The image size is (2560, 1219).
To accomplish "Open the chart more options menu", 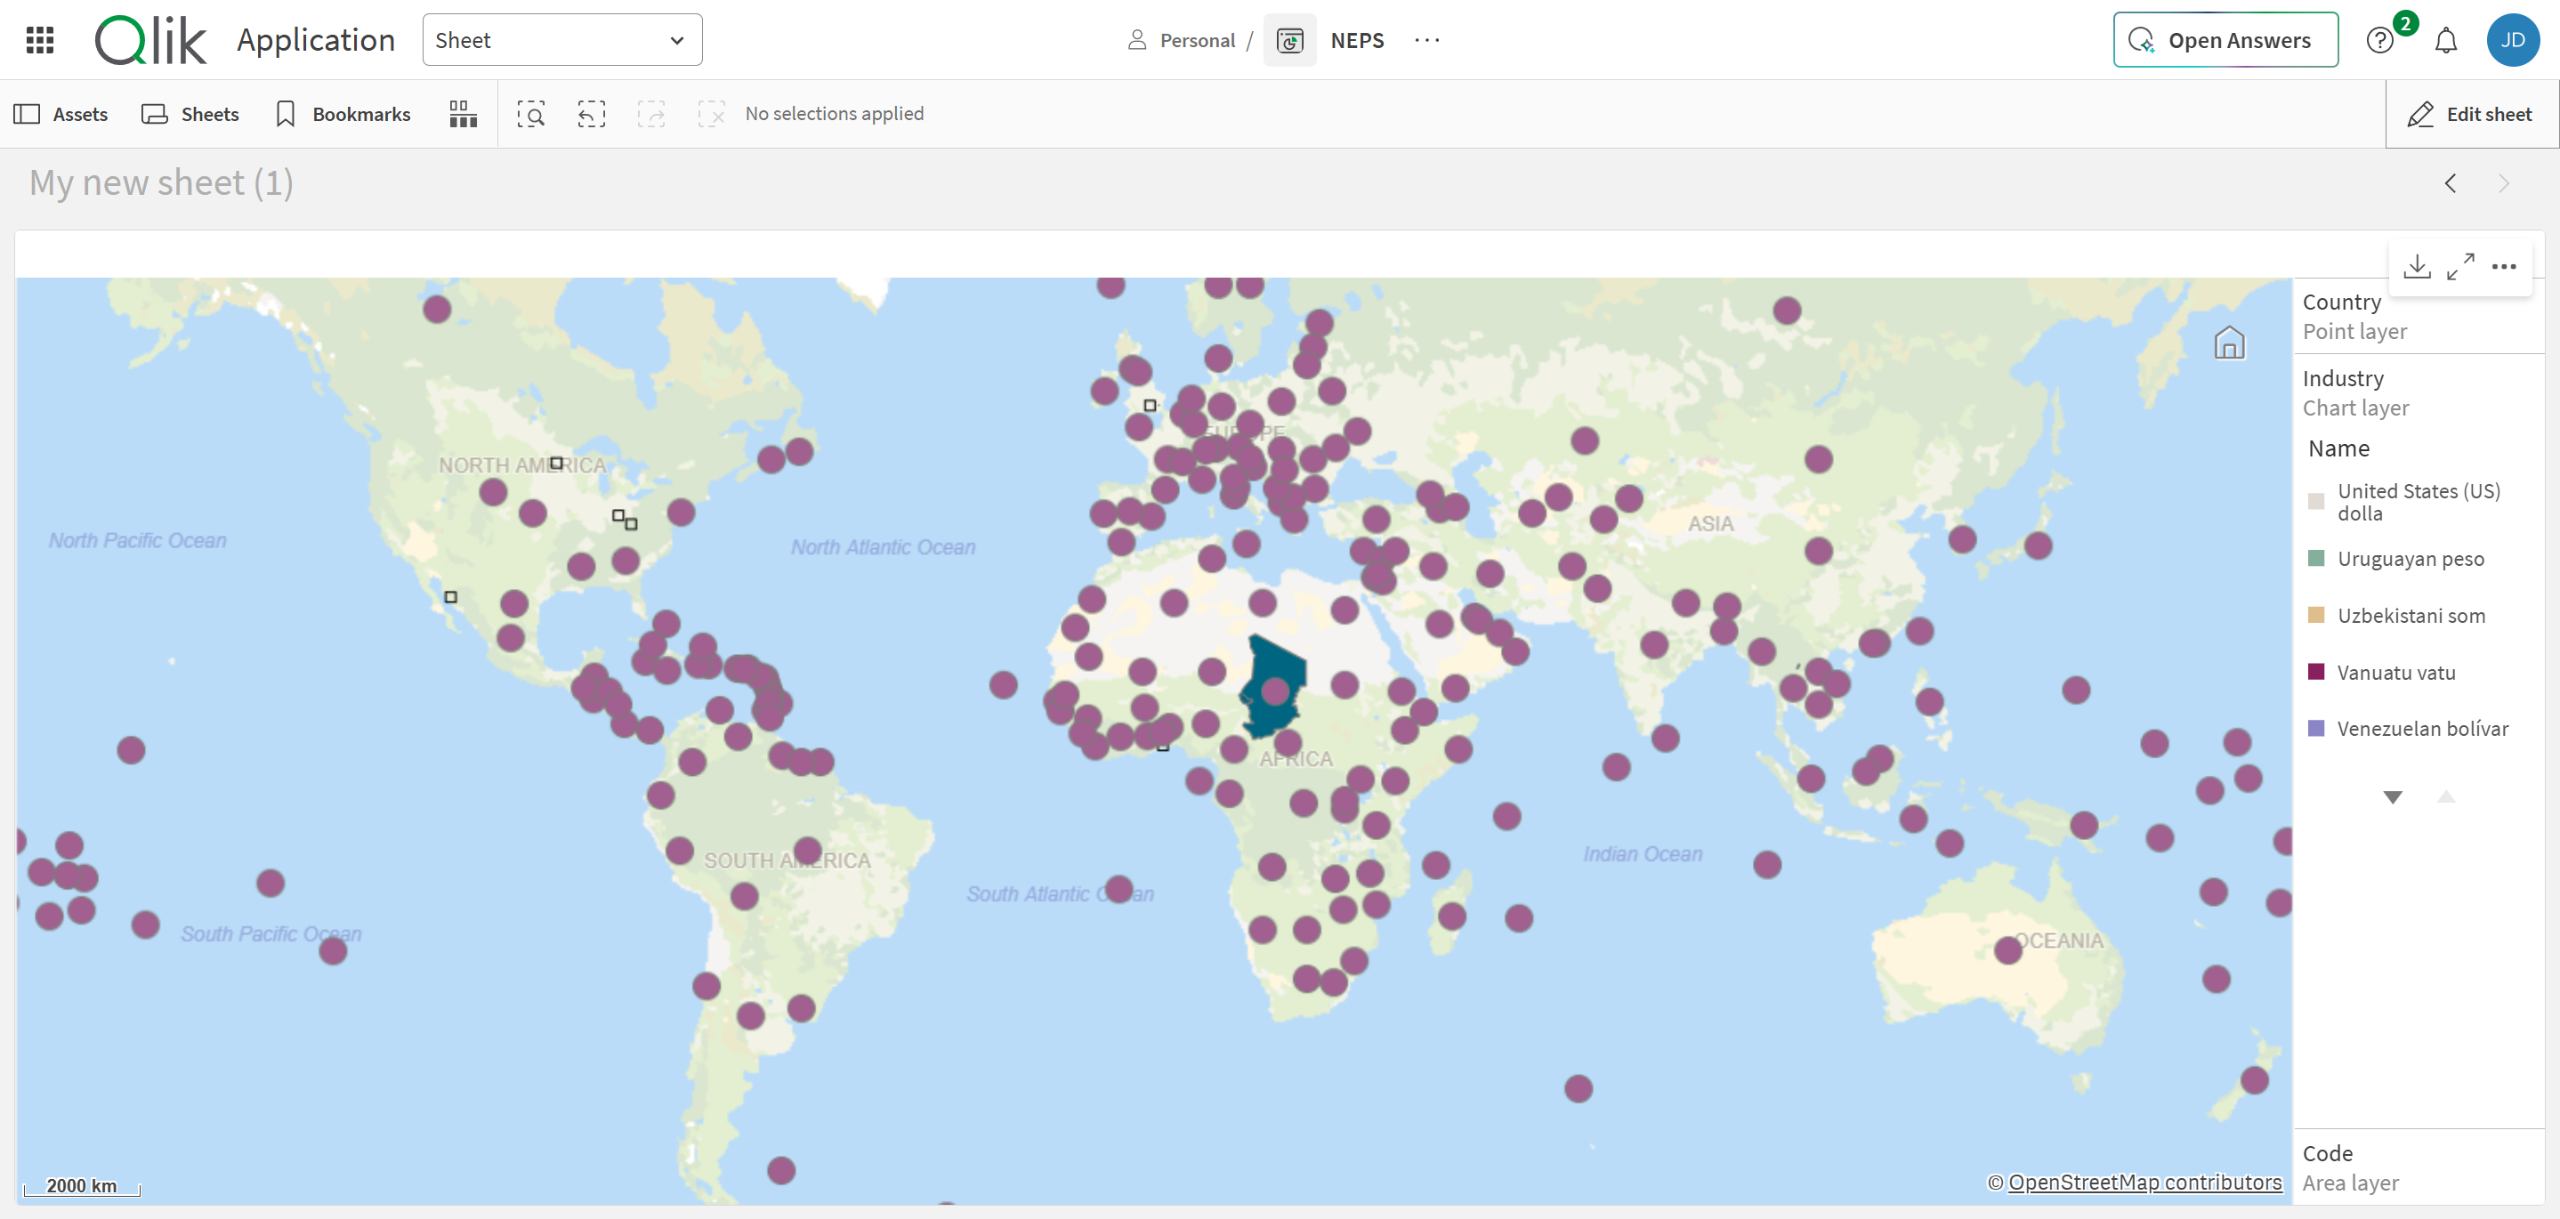I will [2504, 266].
